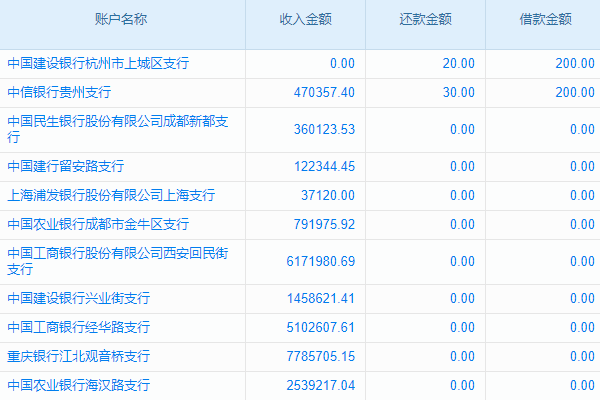
Task: Click the income value 6171980.69
Action: [x=316, y=261]
